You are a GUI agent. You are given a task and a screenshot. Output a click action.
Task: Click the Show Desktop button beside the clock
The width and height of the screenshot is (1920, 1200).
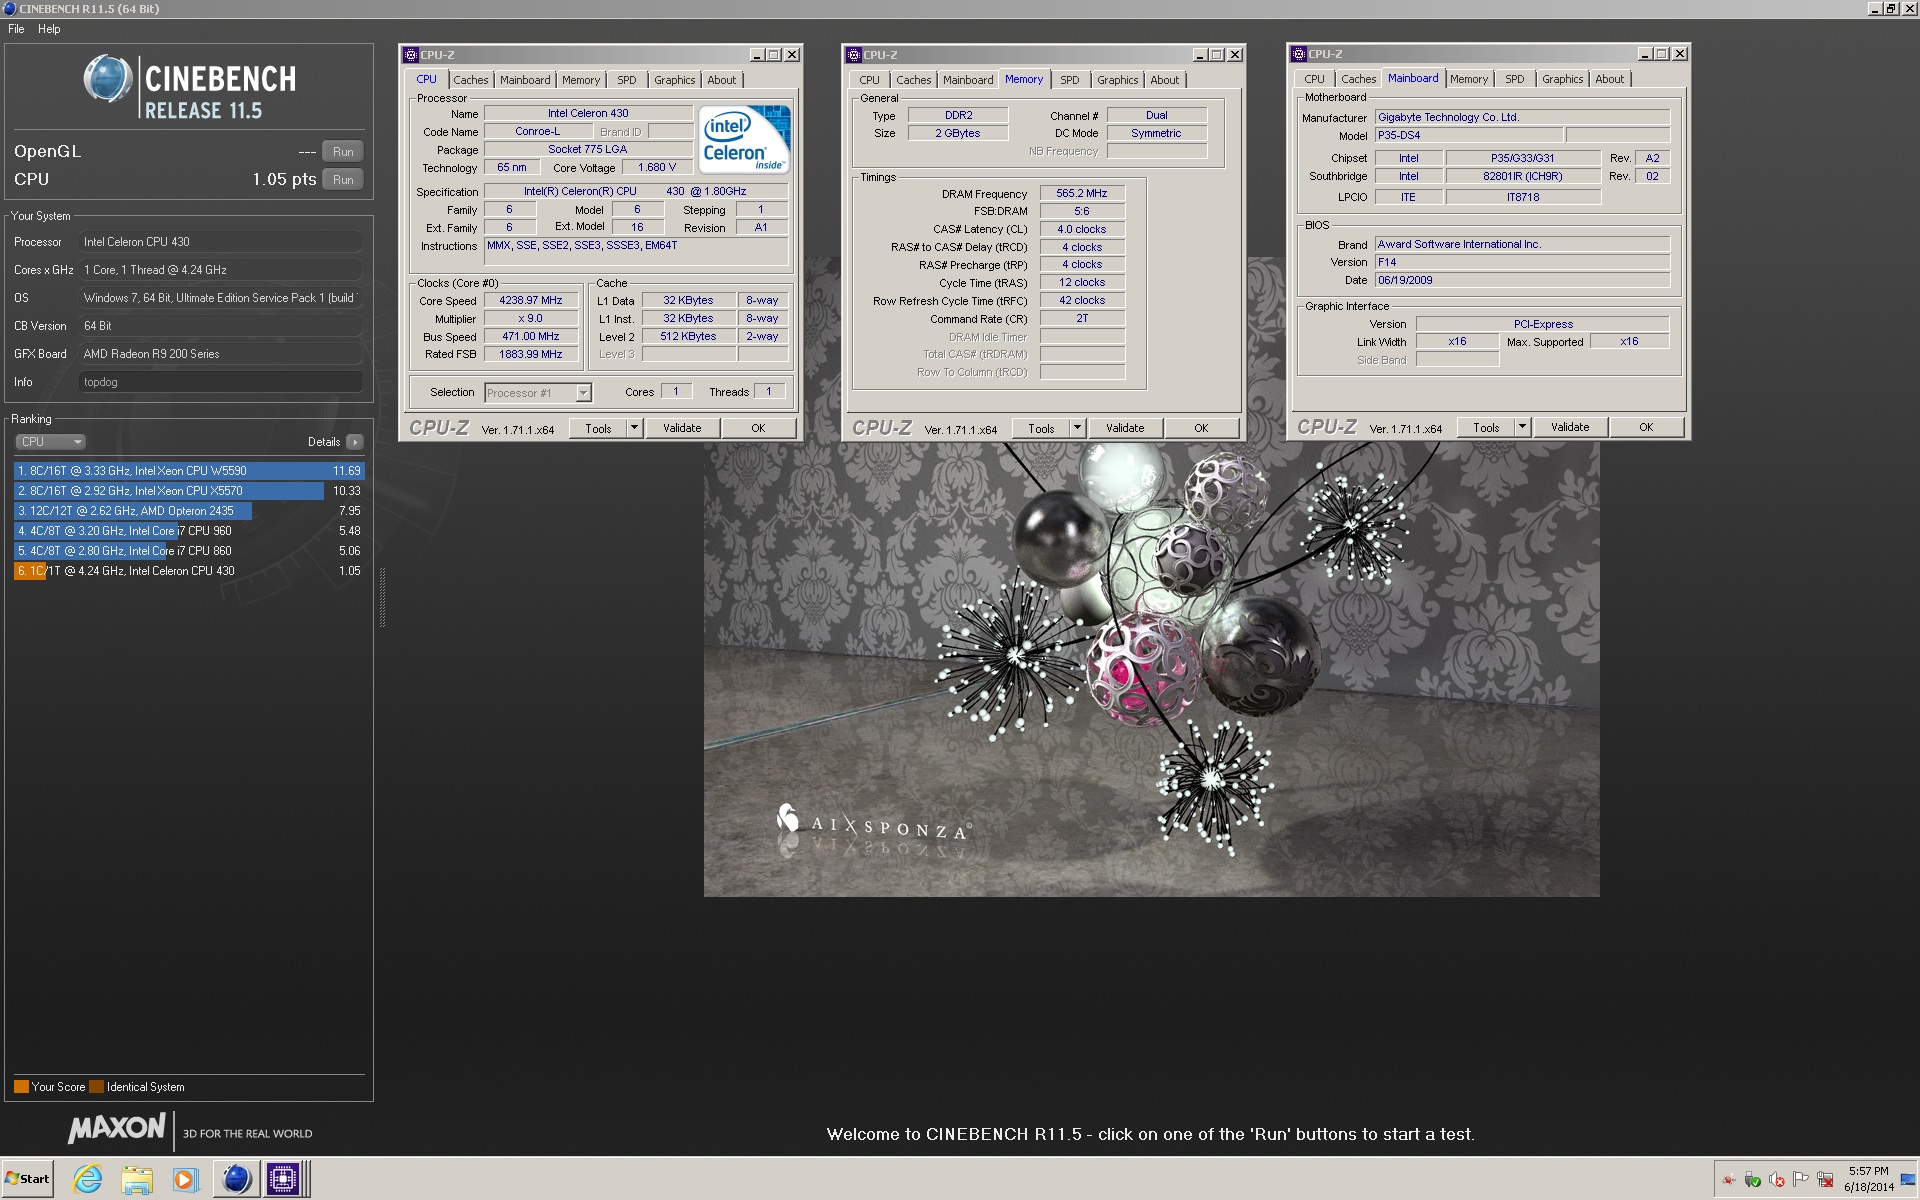[1909, 1179]
